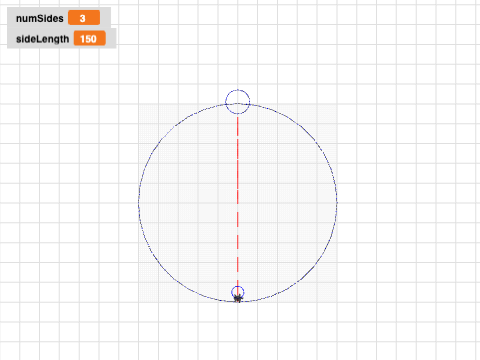This screenshot has height=360, width=480.
Task: Click inside the large circle left of the red line
Action: pyautogui.click(x=188, y=203)
